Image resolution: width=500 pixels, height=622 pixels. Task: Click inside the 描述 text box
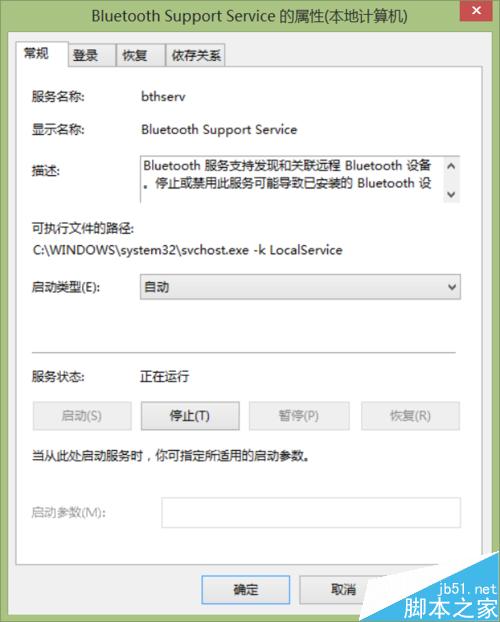(x=292, y=179)
